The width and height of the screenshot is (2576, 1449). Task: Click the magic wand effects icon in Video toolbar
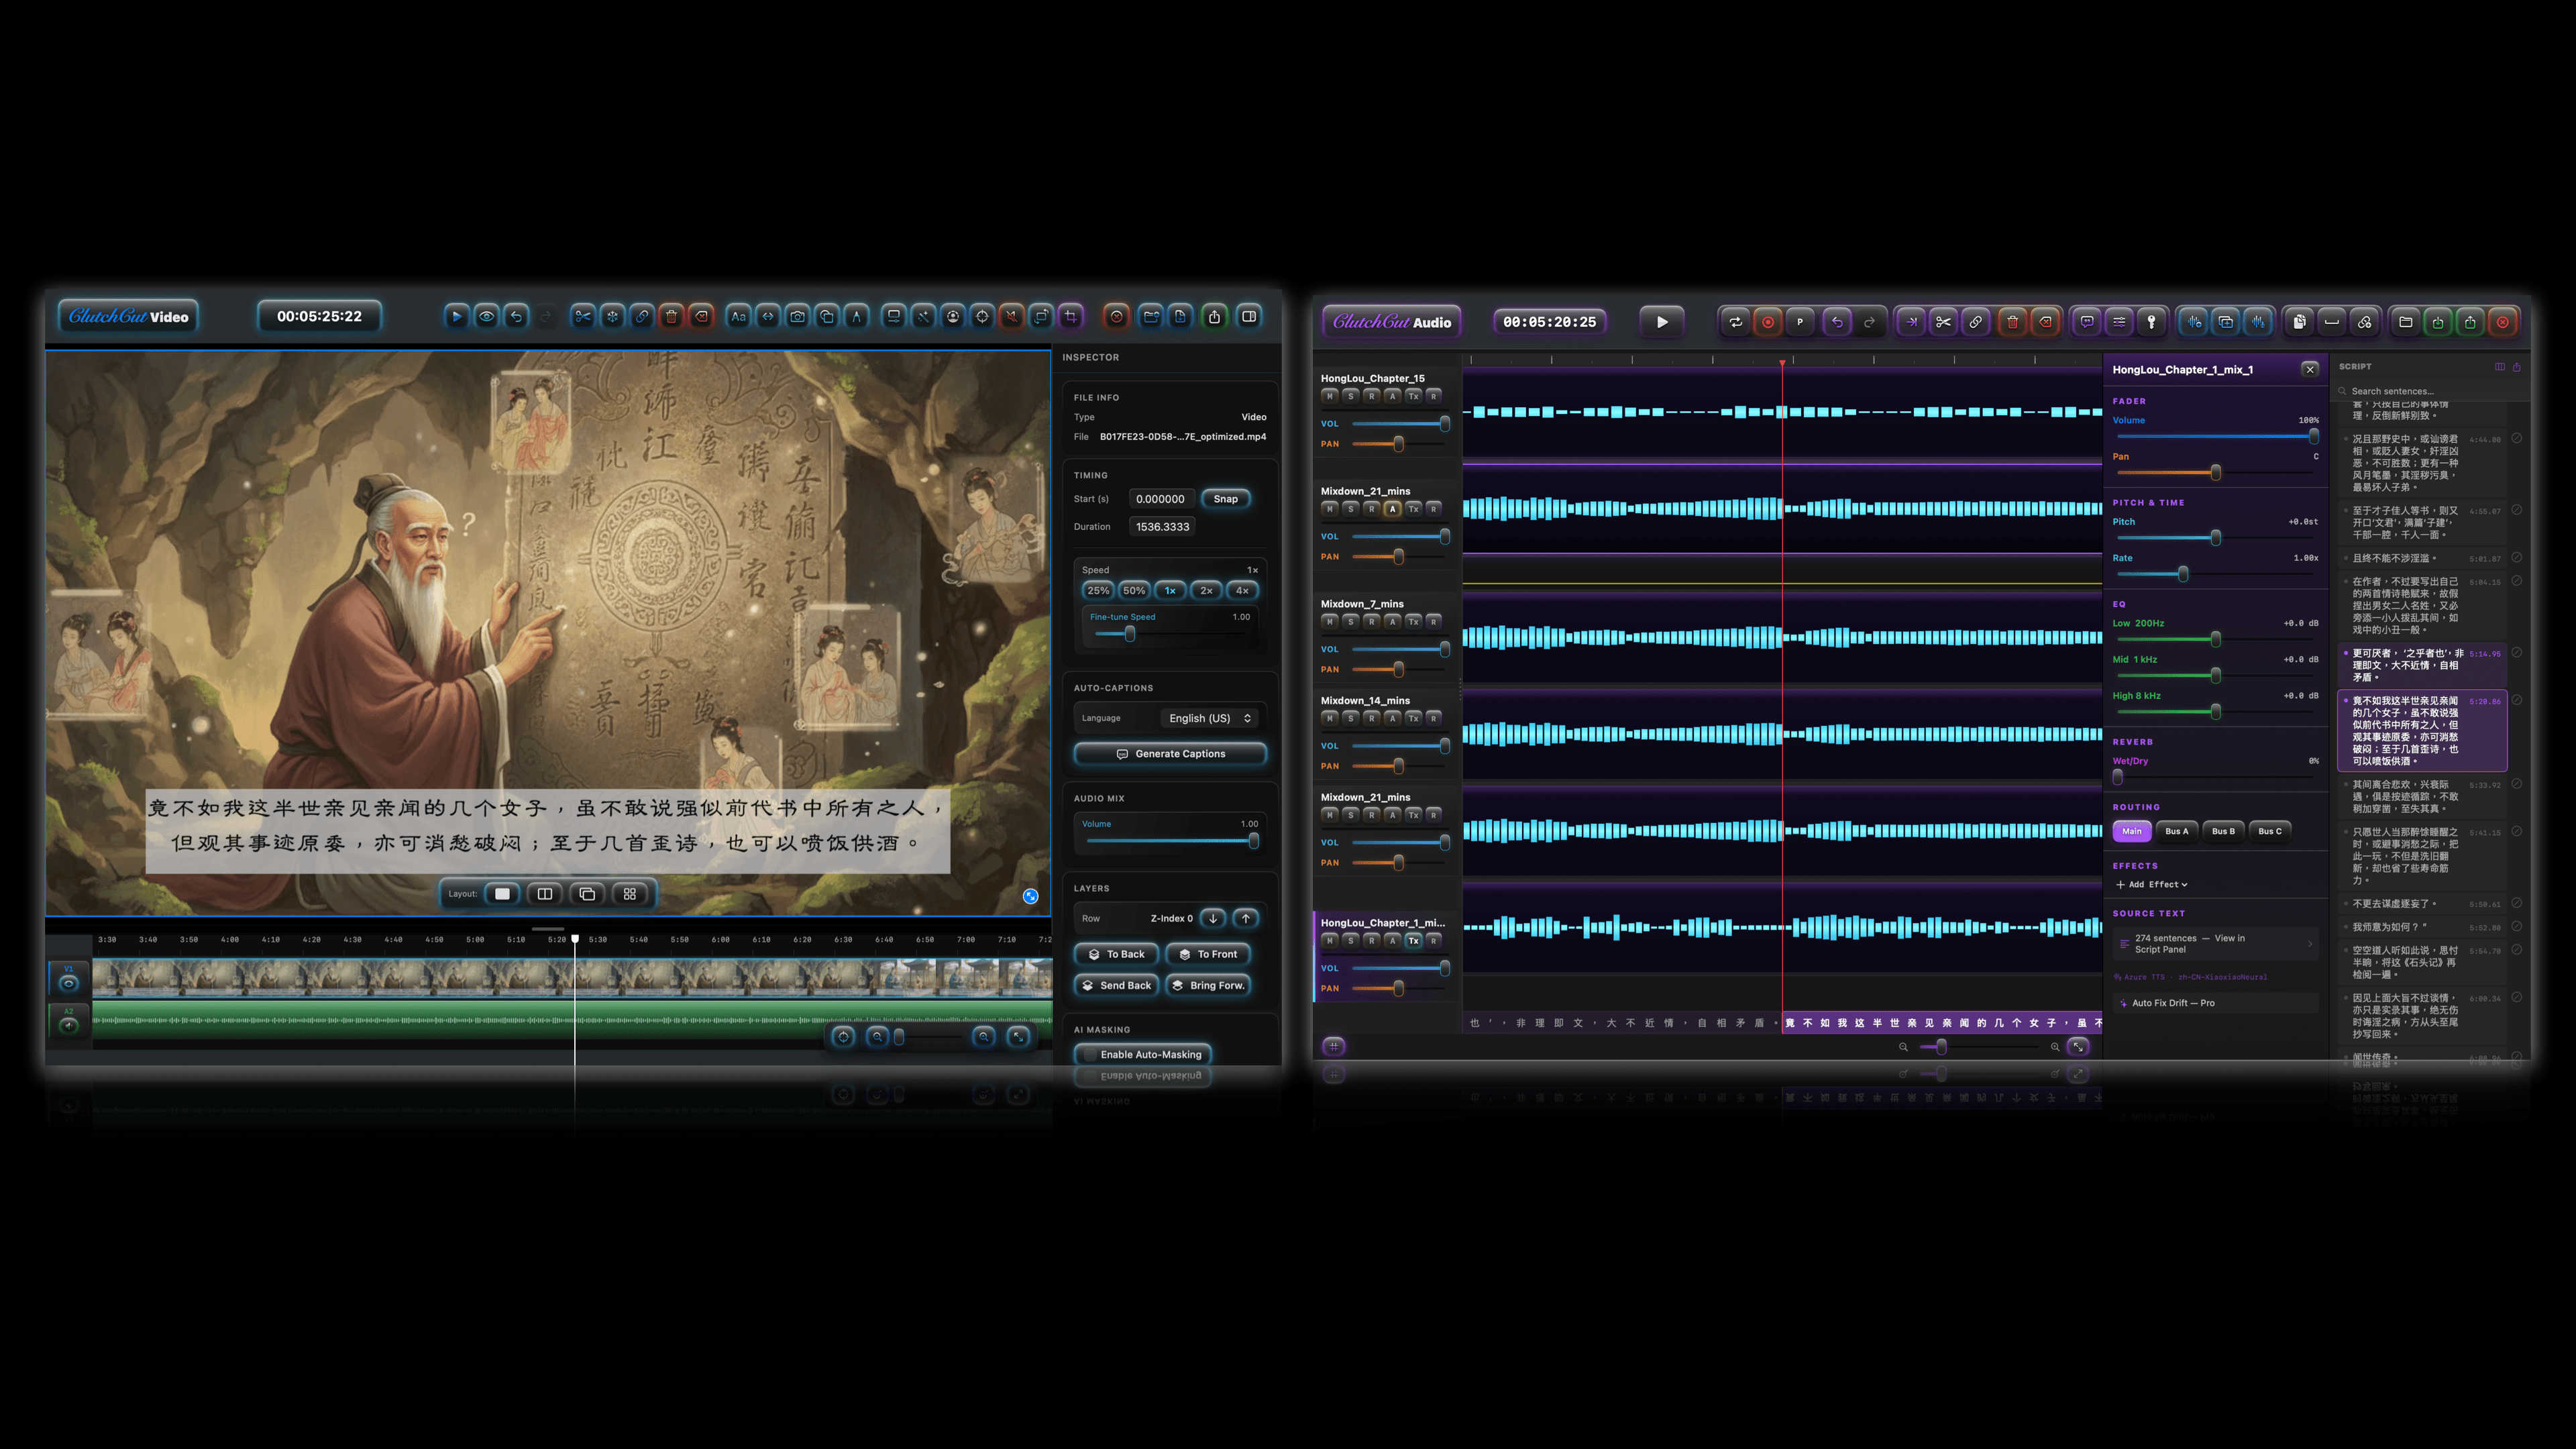[x=923, y=317]
